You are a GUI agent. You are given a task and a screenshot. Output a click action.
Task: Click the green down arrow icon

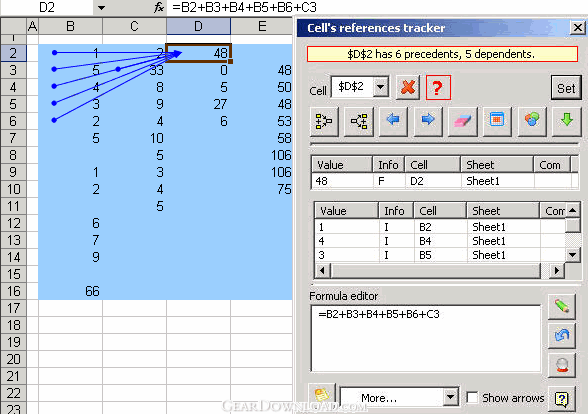click(x=567, y=121)
